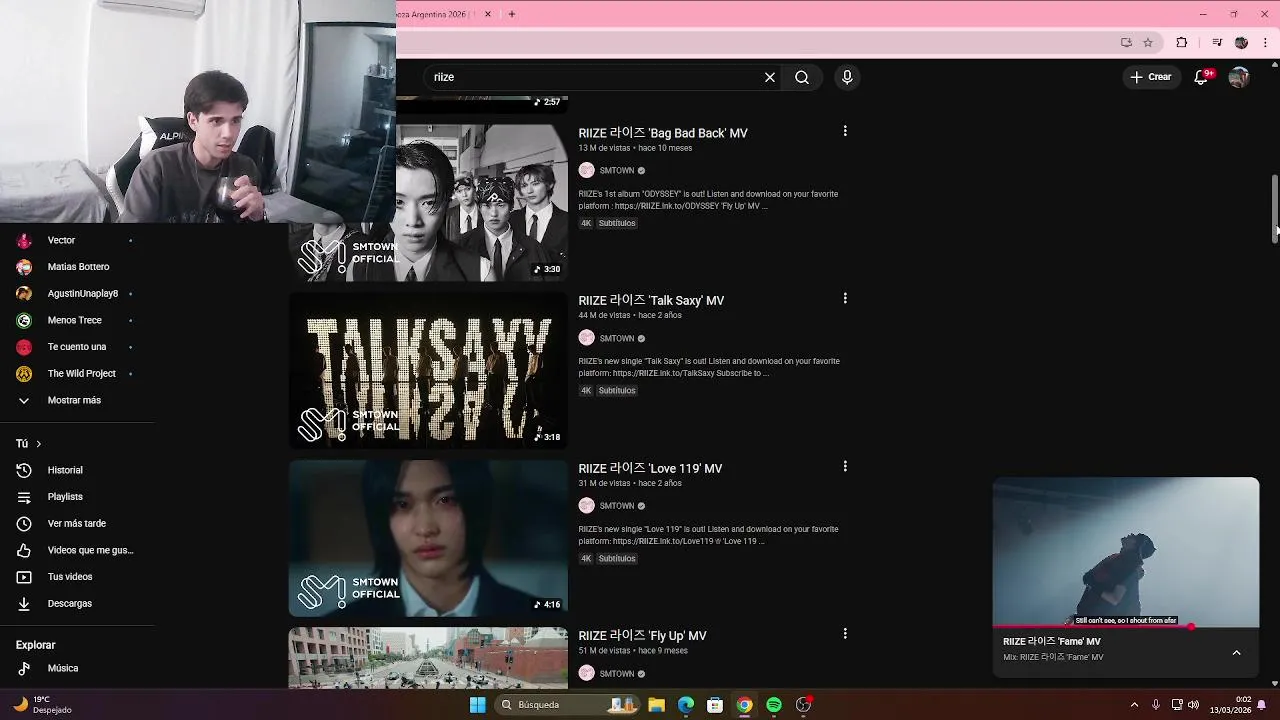1280x720 pixels.
Task: Open RIIZE 'Love 119' MV title
Action: coord(650,468)
